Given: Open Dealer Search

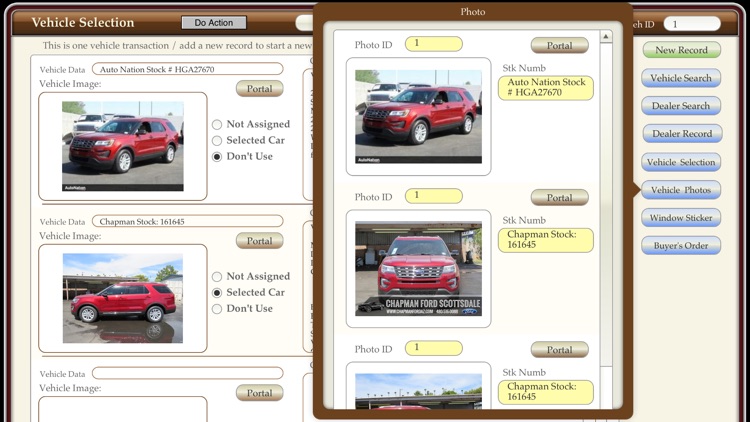Looking at the screenshot, I should click(x=681, y=106).
